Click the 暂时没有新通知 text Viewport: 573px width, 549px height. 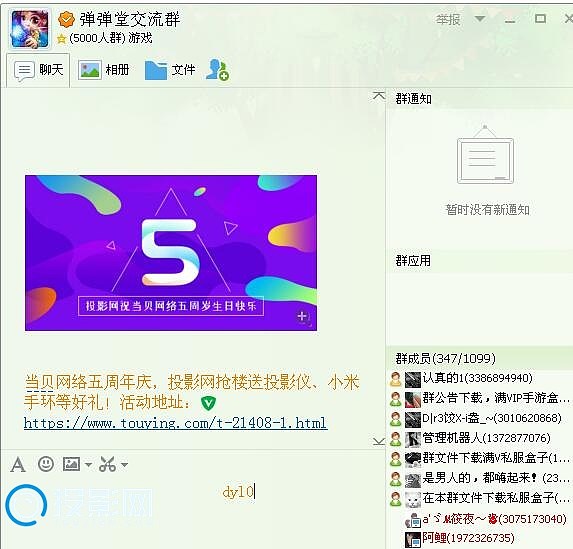coord(487,210)
